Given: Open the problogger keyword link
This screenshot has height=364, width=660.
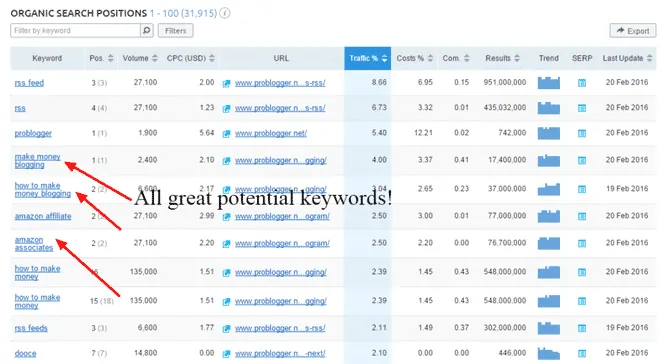Looking at the screenshot, I should click(x=33, y=133).
